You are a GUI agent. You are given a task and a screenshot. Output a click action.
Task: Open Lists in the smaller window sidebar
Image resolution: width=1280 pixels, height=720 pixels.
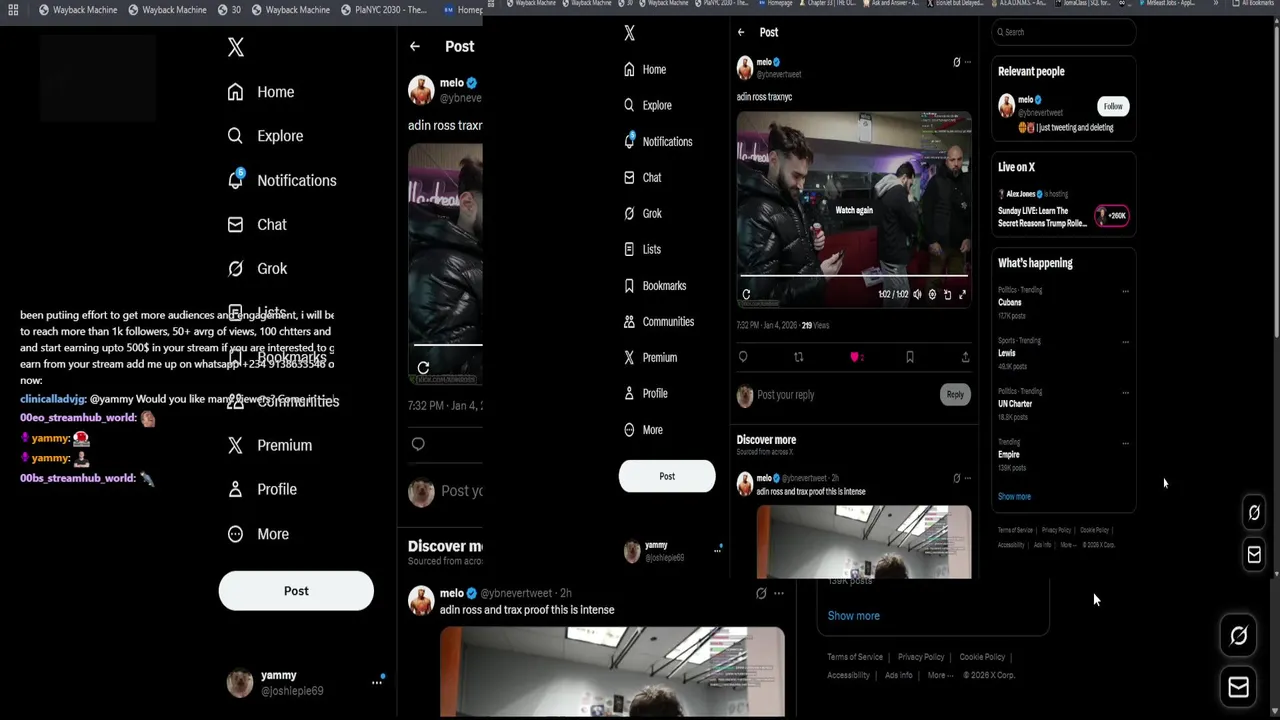[642, 249]
